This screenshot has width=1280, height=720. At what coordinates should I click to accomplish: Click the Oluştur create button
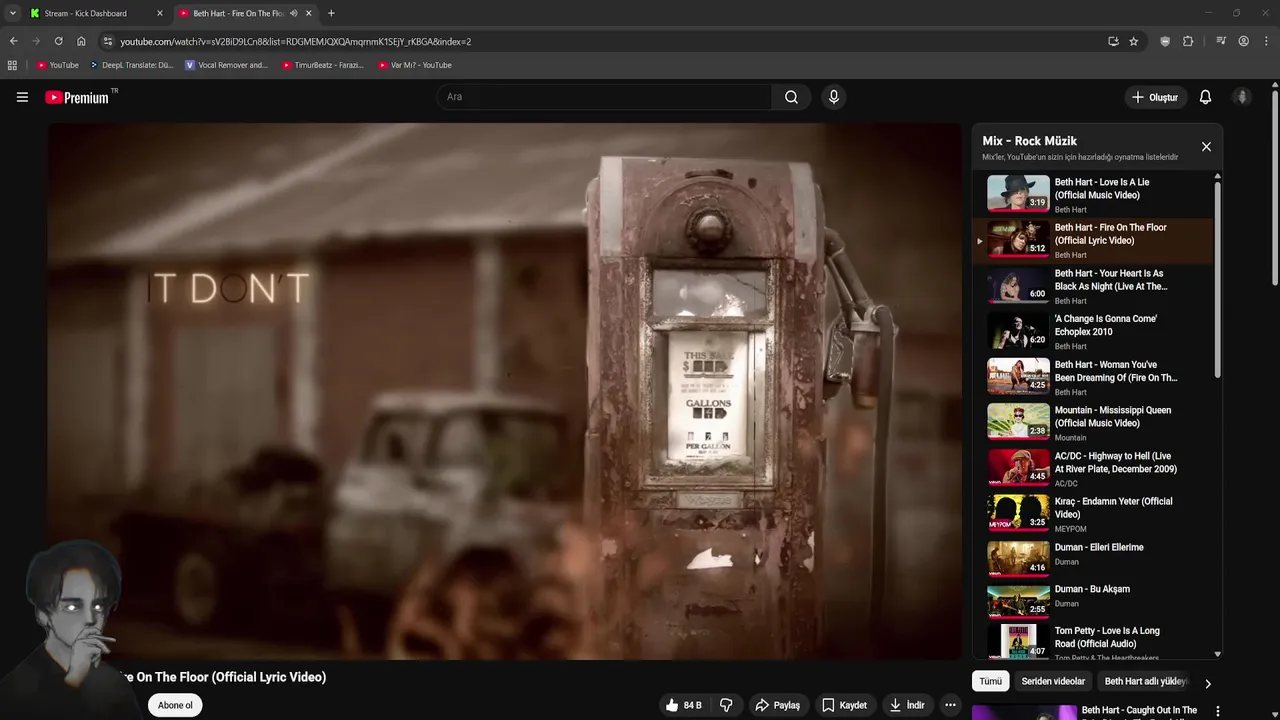coord(1154,97)
